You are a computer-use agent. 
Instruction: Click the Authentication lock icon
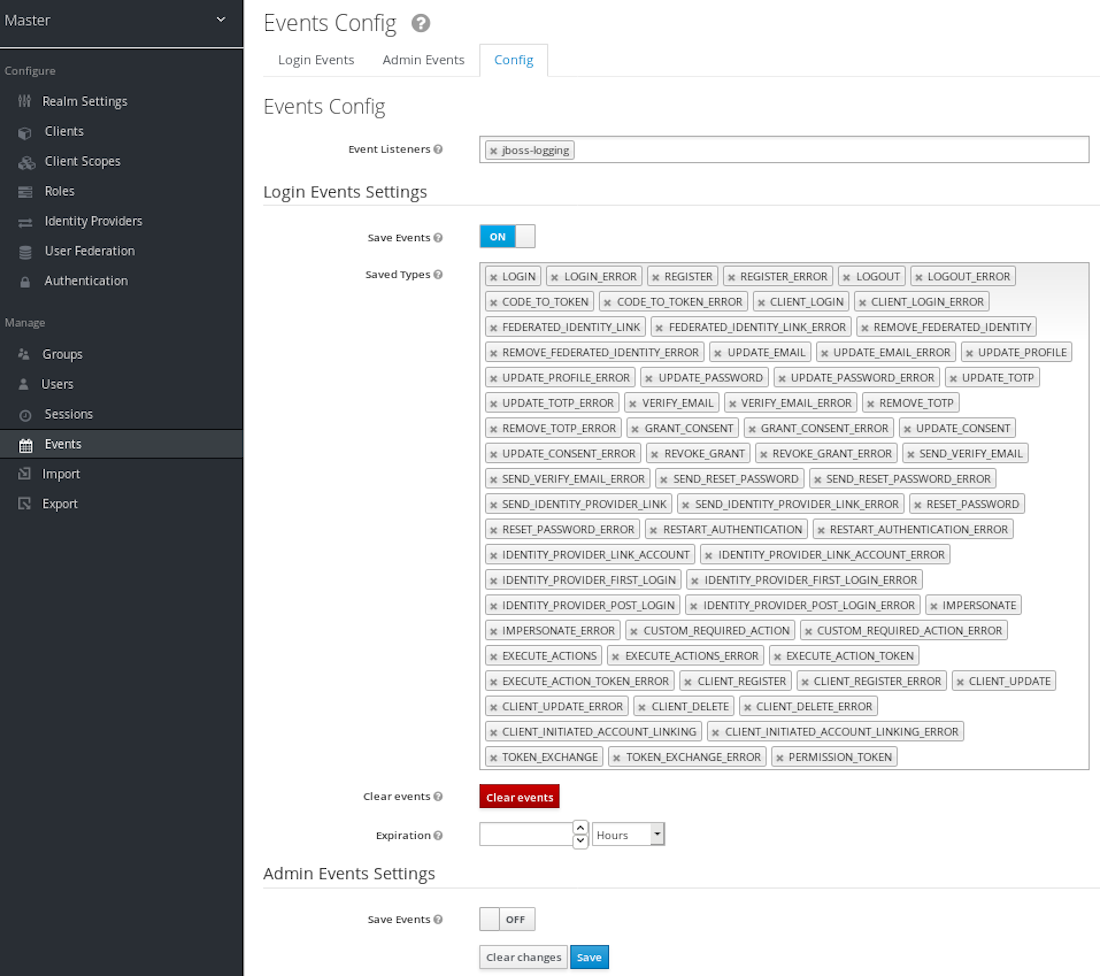(x=25, y=282)
